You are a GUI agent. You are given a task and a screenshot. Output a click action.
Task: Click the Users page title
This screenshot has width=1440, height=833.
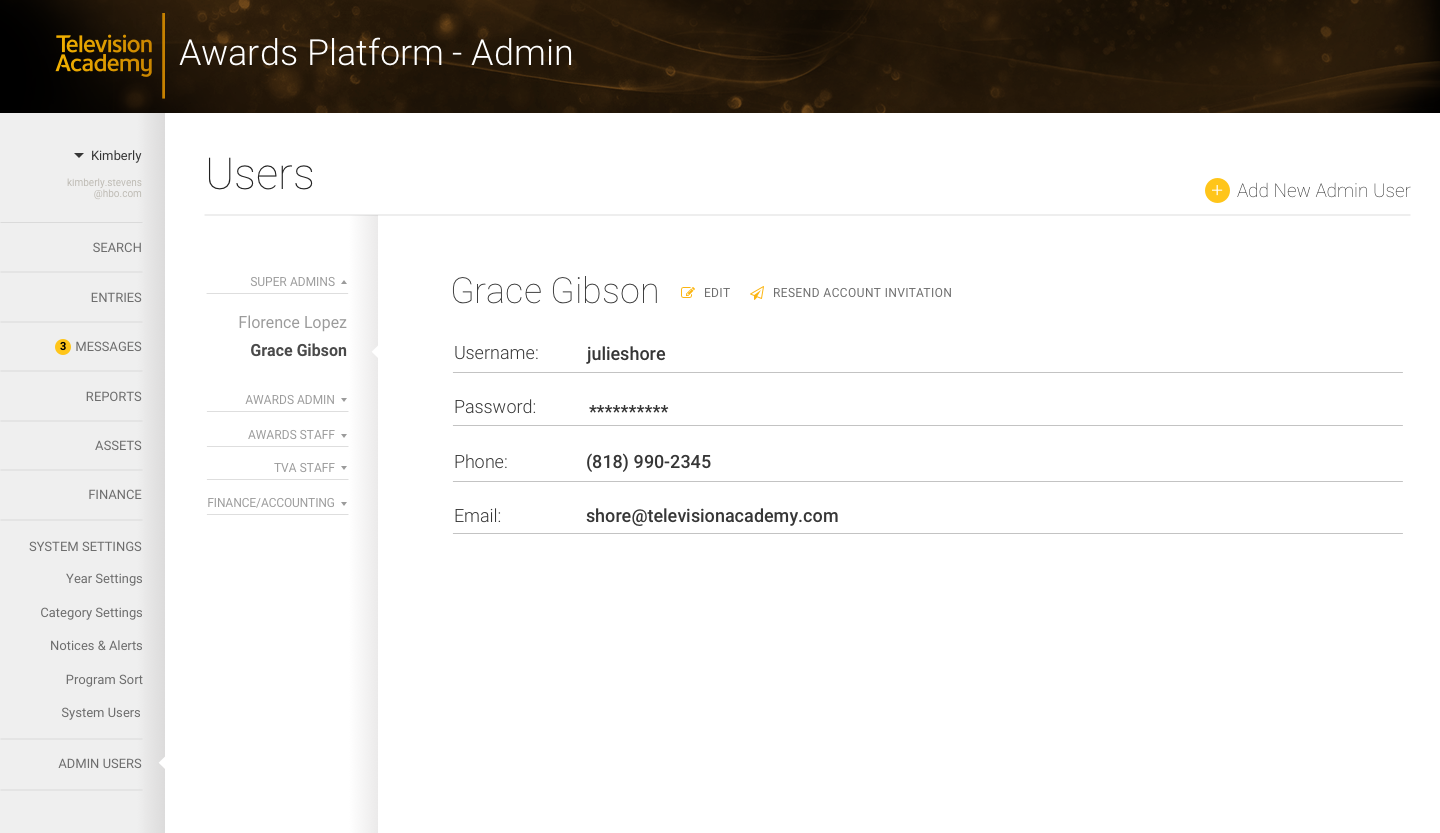pyautogui.click(x=260, y=174)
